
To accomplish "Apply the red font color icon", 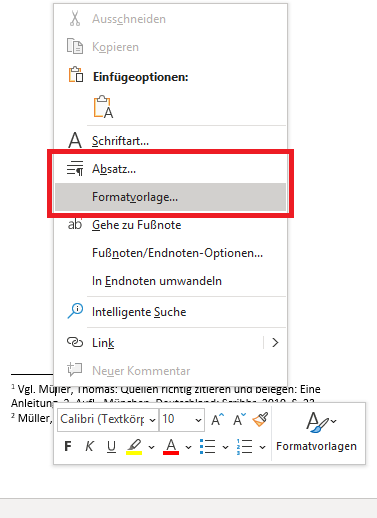I will click(171, 446).
